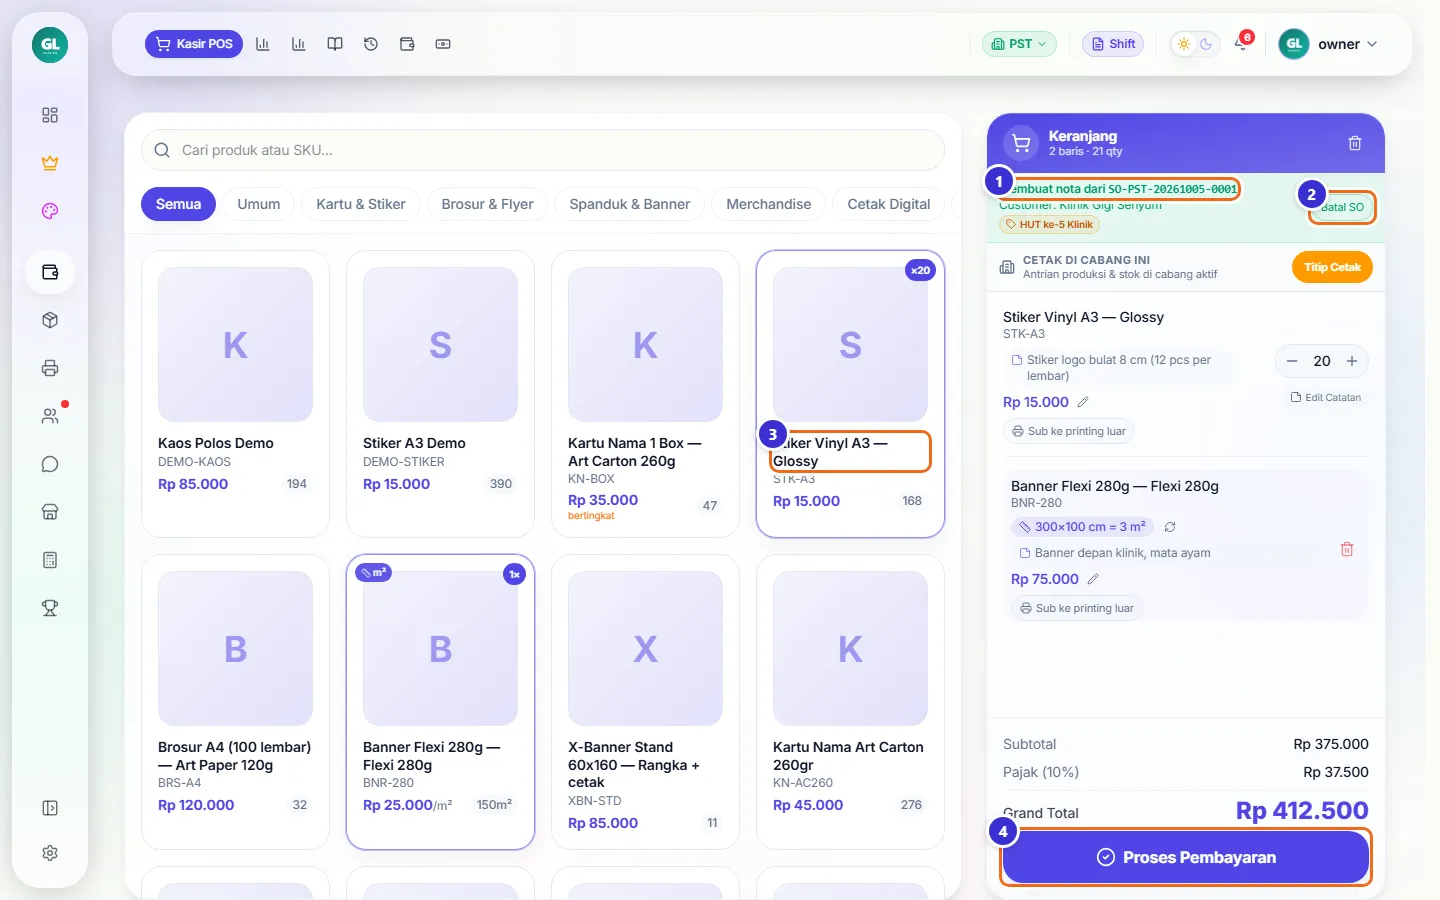This screenshot has width=1440, height=900.
Task: Open the calculator icon in sidebar
Action: [x=50, y=560]
